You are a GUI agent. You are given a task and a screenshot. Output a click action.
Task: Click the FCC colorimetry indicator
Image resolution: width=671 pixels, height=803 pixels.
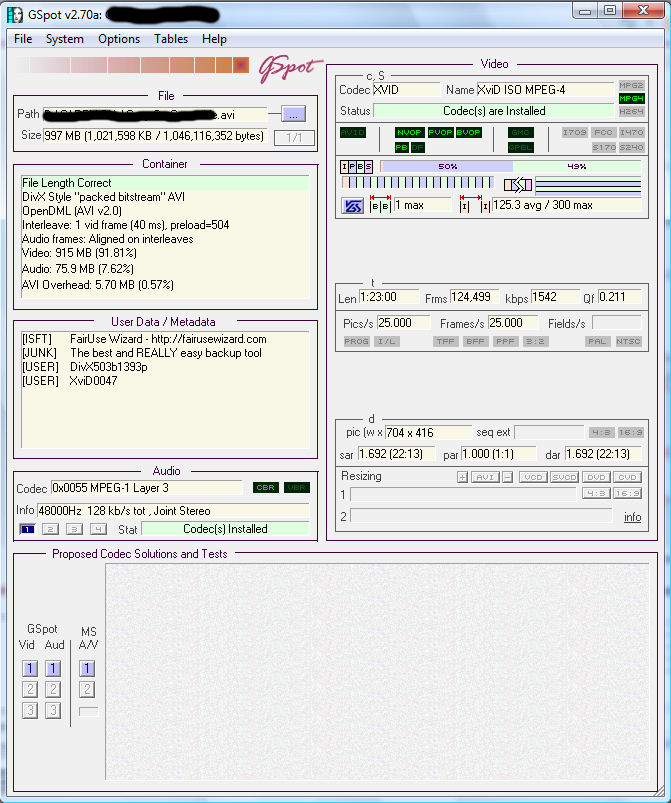(x=603, y=132)
